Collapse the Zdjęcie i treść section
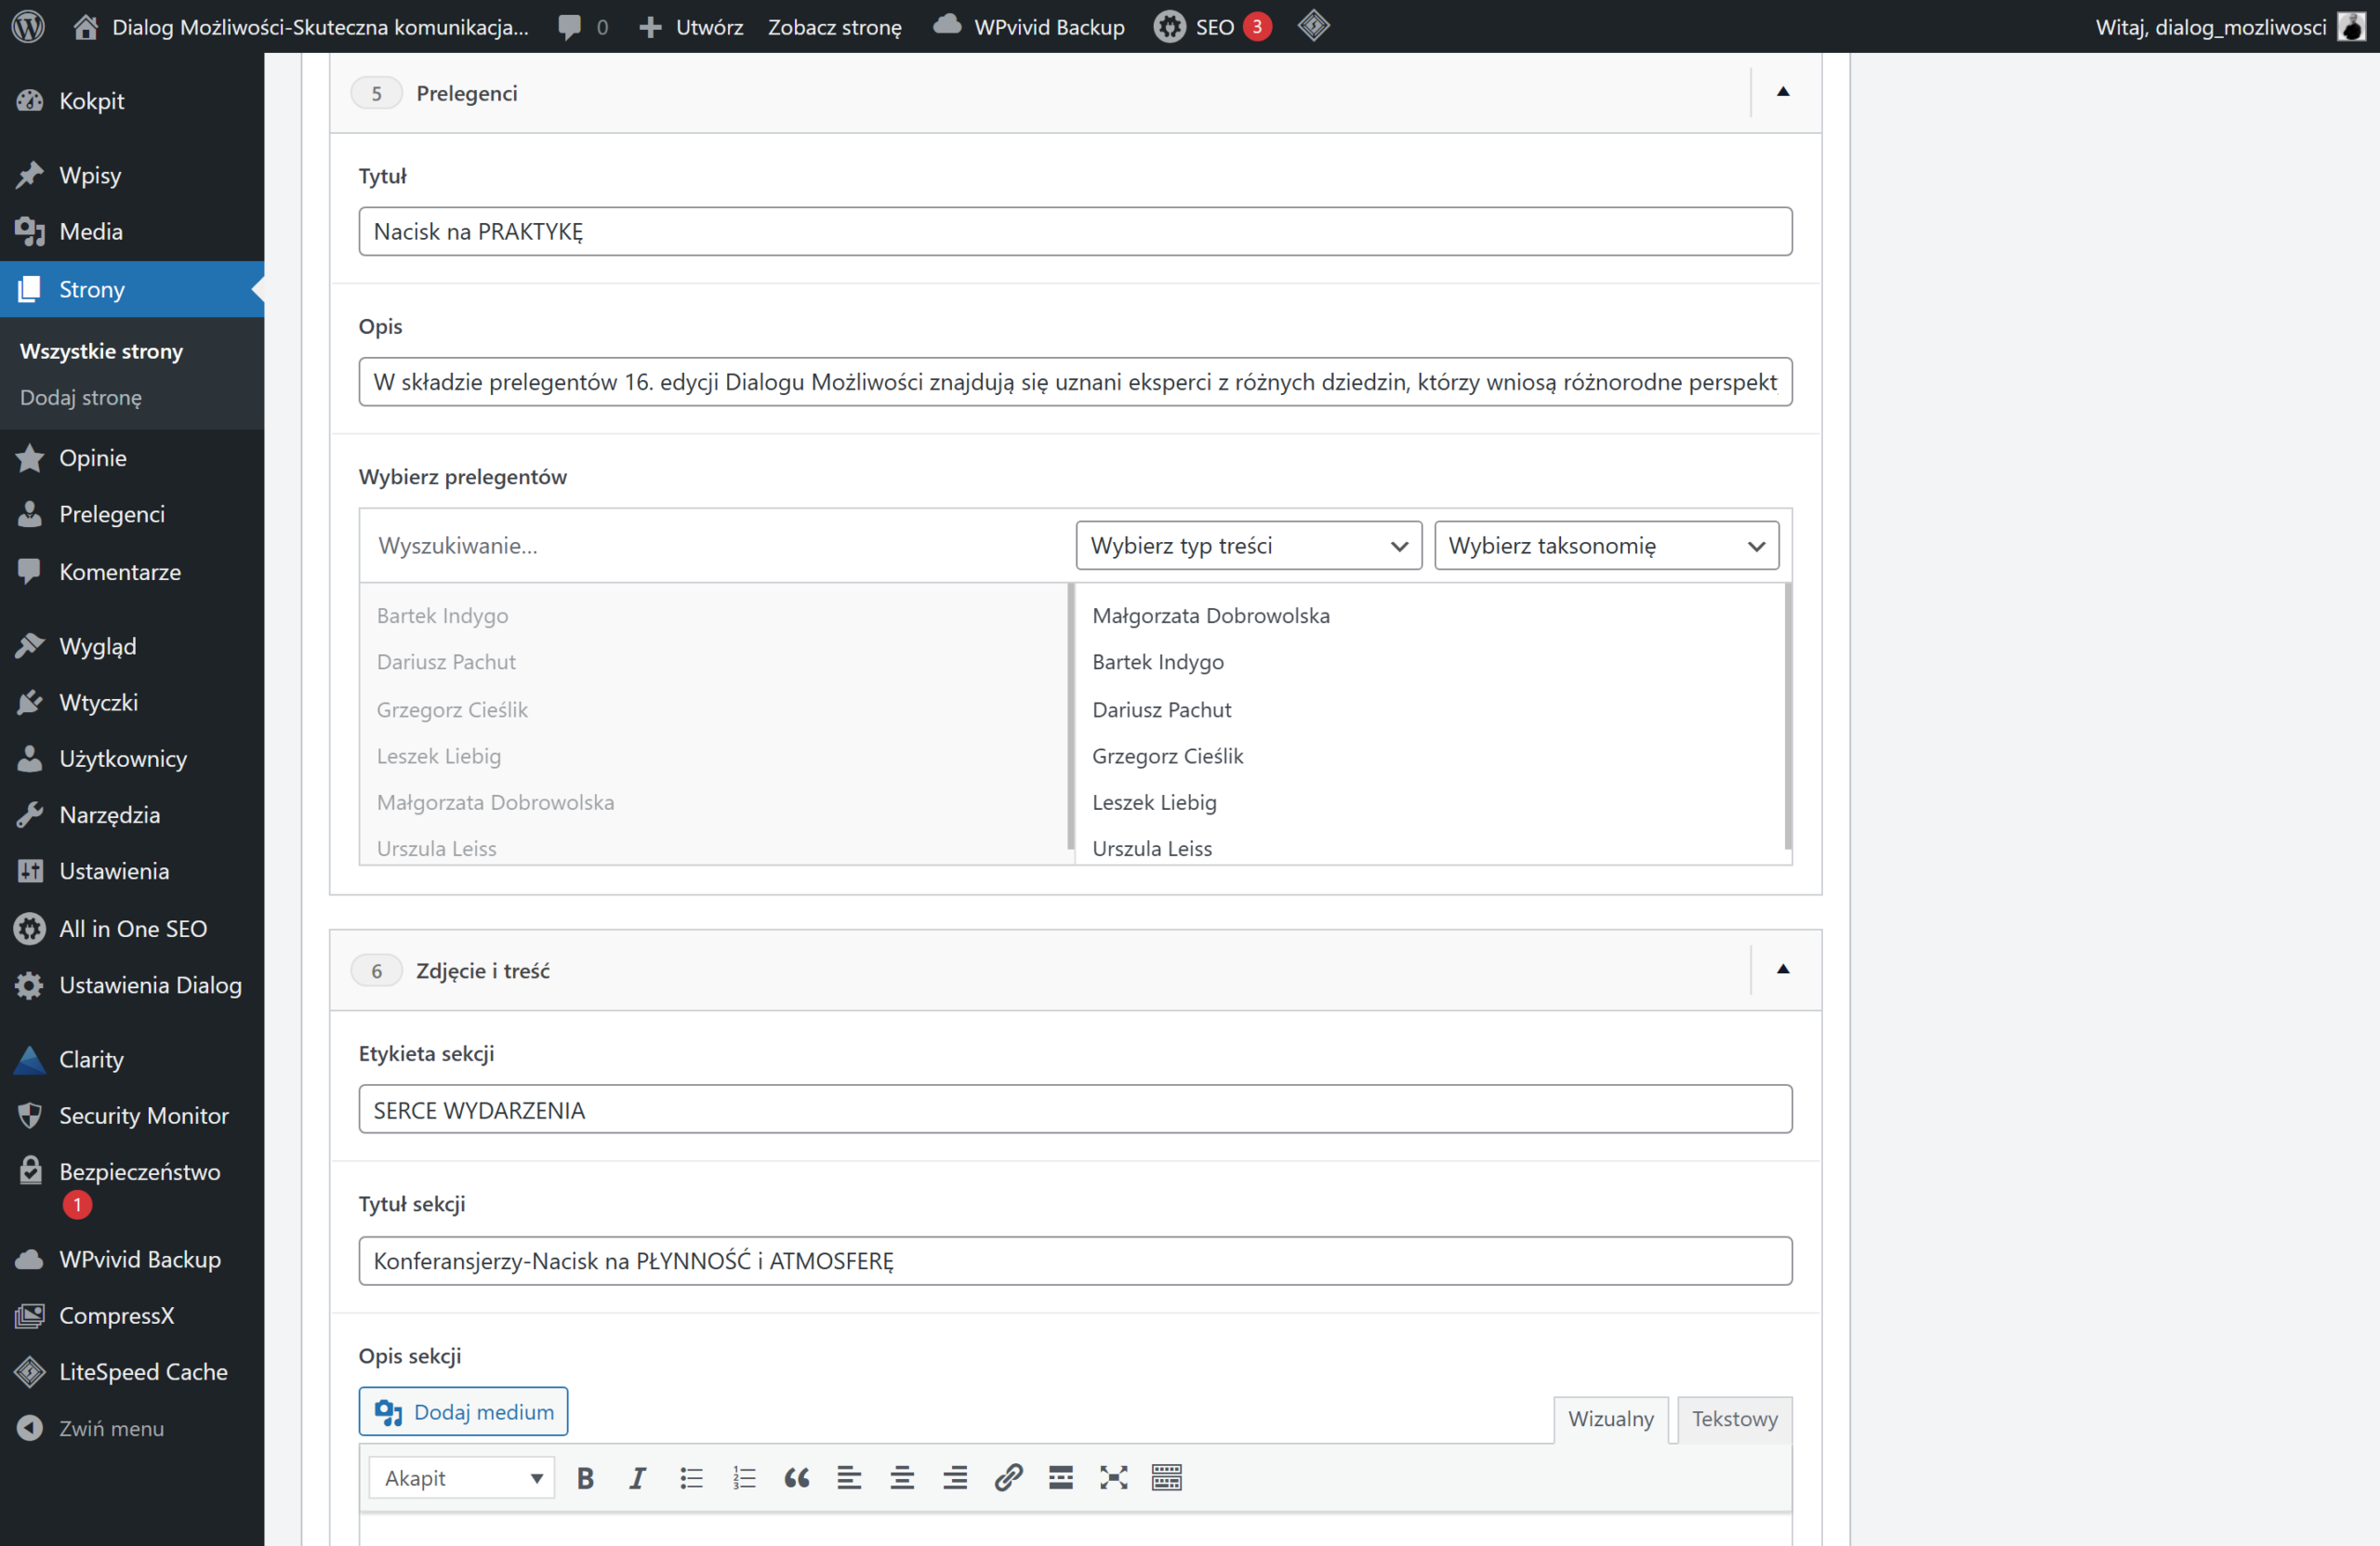 point(1782,969)
